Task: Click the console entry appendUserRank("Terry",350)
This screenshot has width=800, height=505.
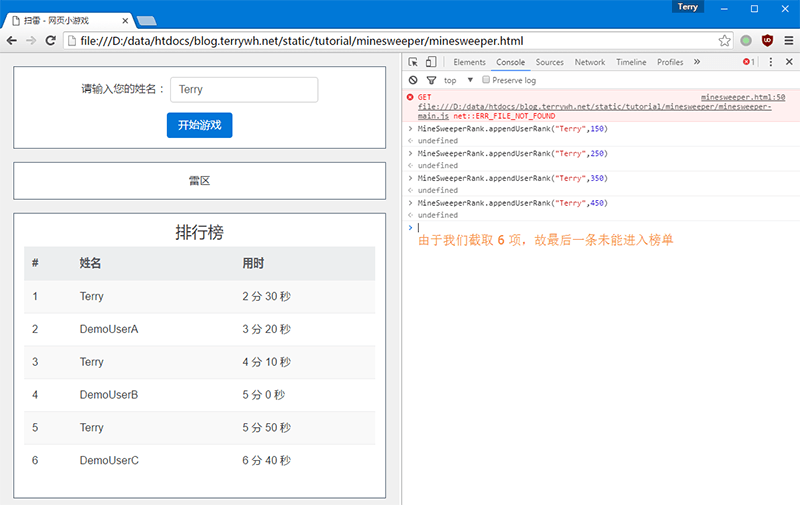Action: (x=513, y=178)
